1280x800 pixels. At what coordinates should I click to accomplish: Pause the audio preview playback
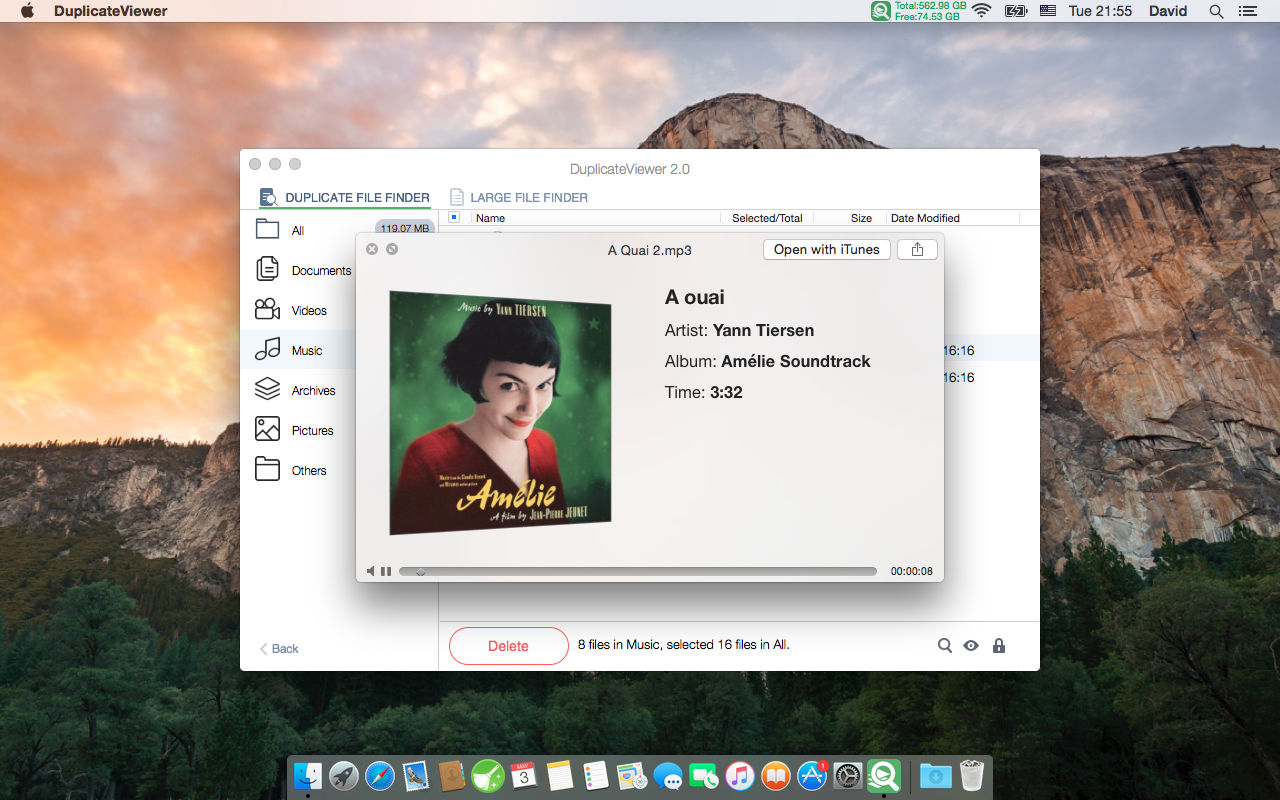(x=386, y=571)
